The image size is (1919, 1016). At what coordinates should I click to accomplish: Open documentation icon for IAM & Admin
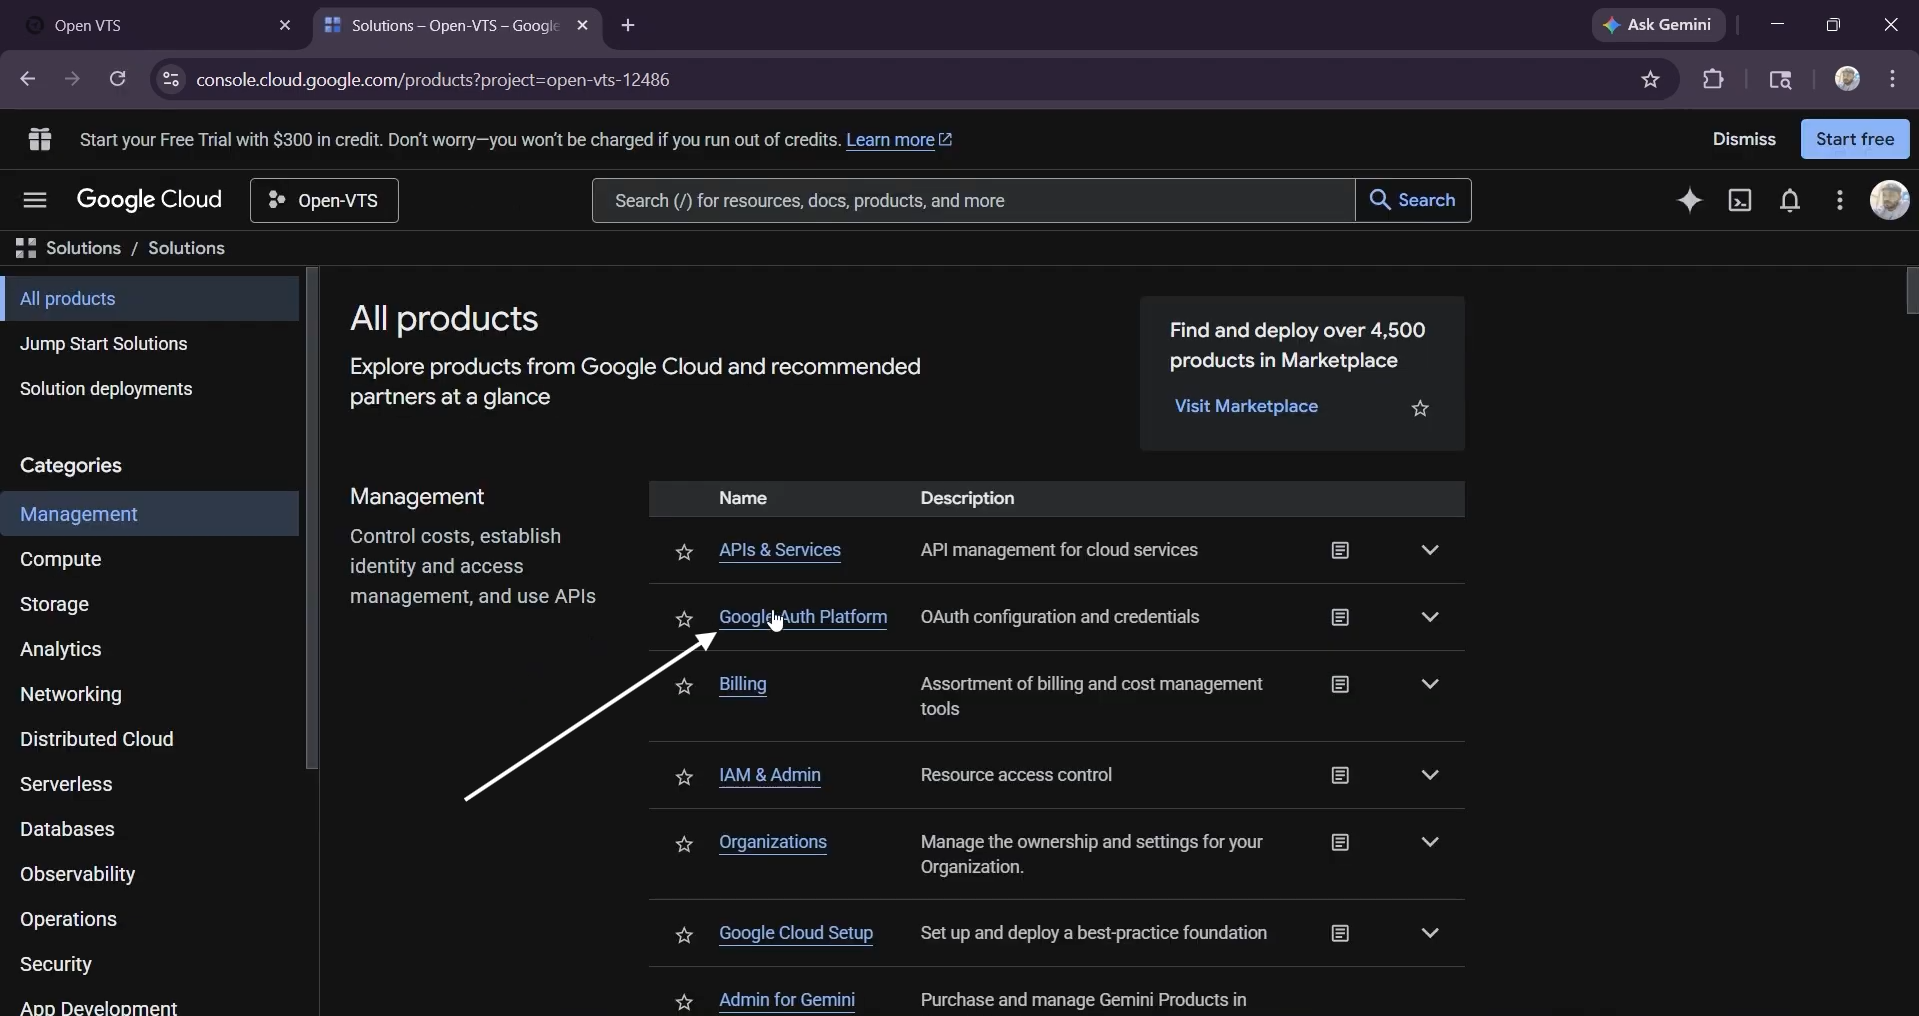coord(1341,776)
